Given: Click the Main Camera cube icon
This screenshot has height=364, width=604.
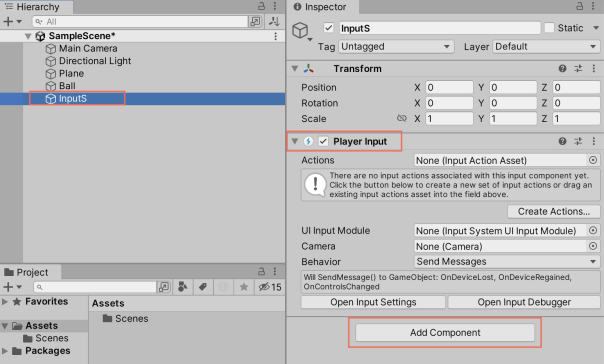Looking at the screenshot, I should (x=50, y=49).
